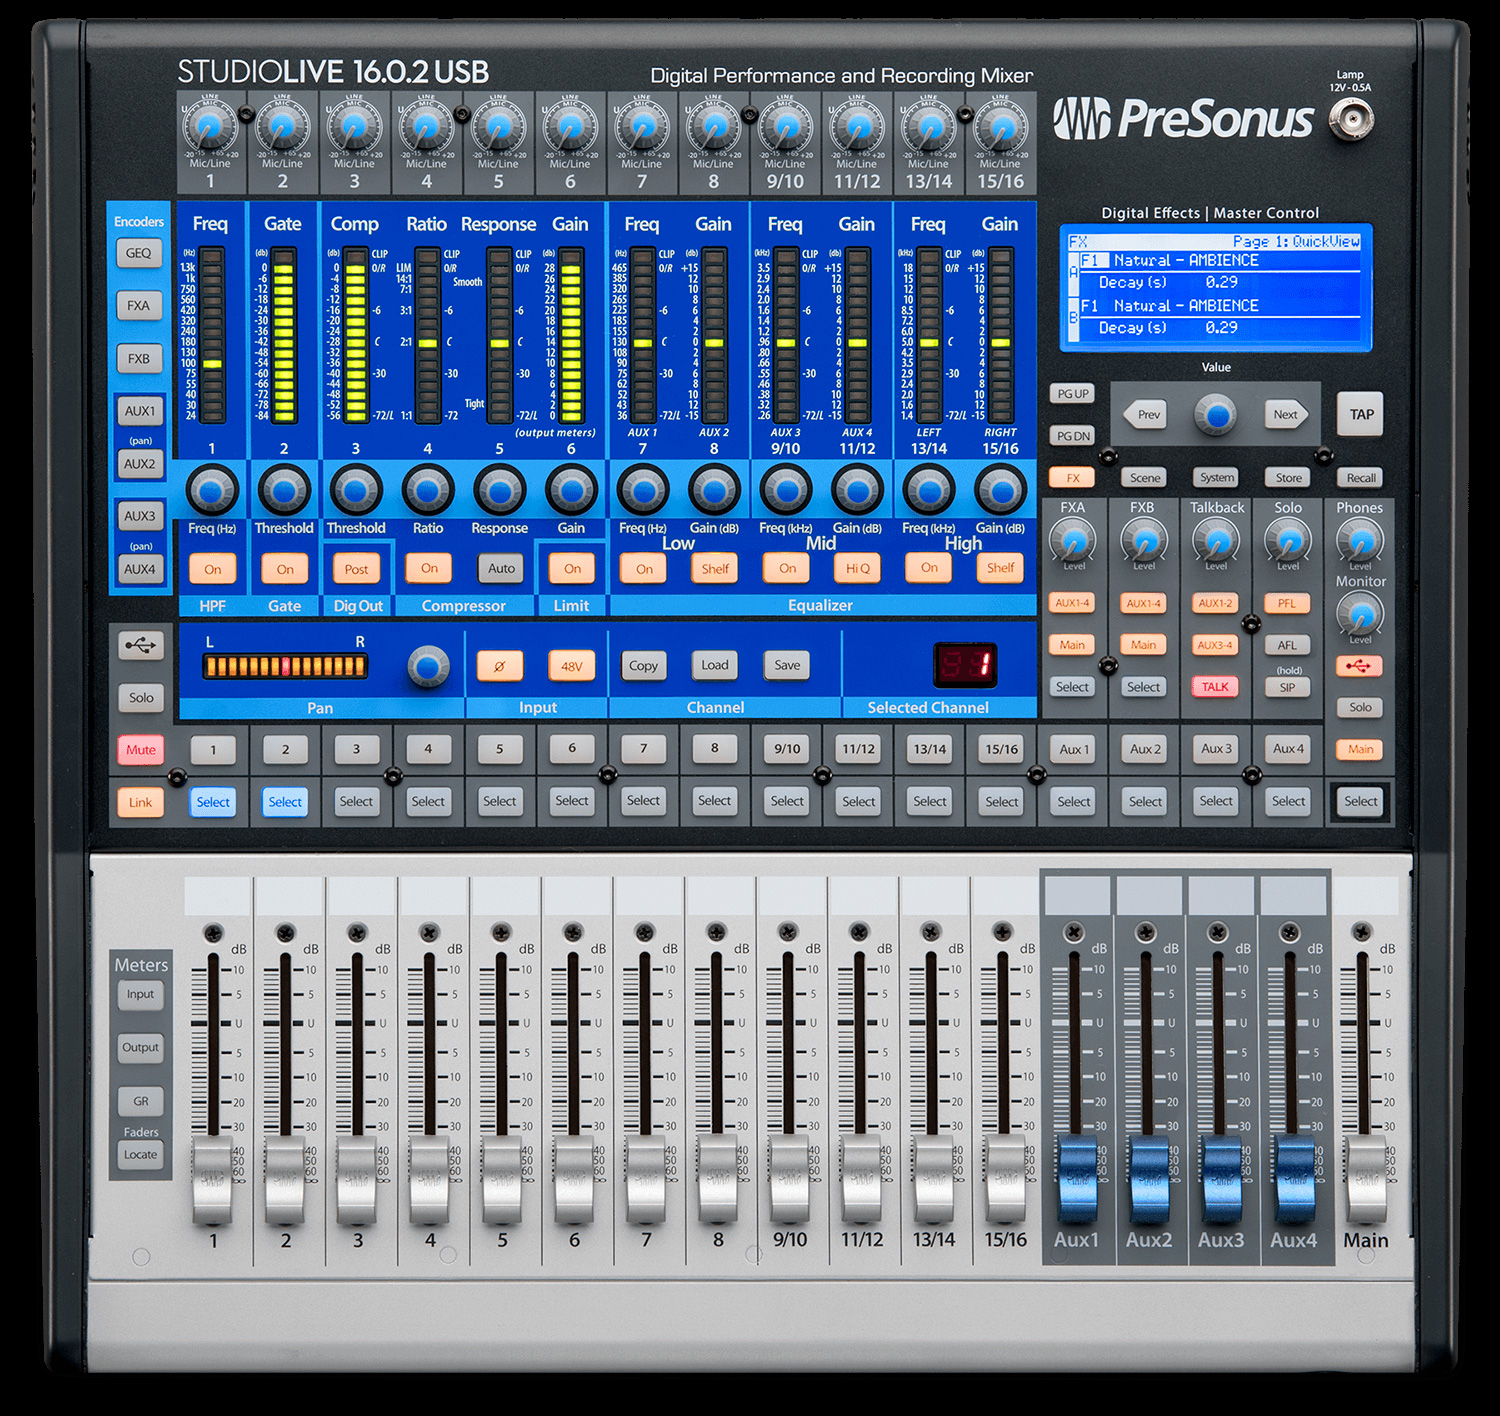Engage 48V phantom power
Screen dimensions: 1500x1416
[x=570, y=665]
